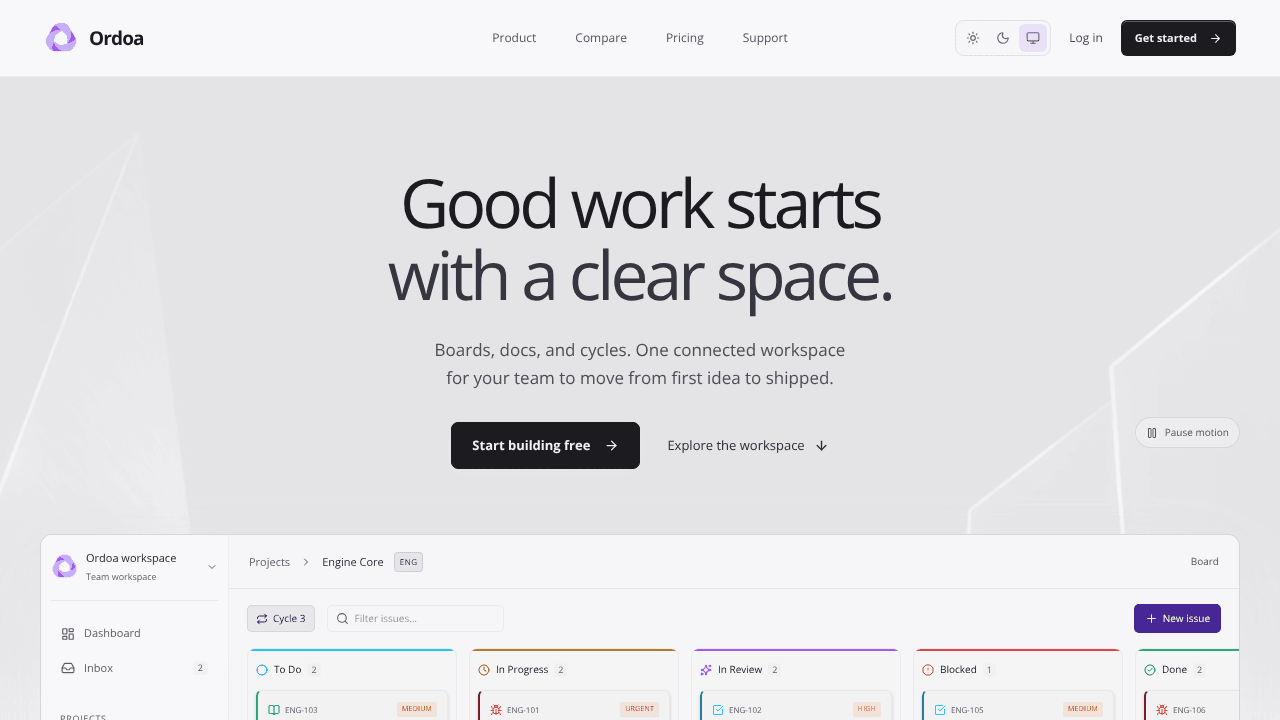Open issue ENG-103
The image size is (1280, 720).
point(352,705)
